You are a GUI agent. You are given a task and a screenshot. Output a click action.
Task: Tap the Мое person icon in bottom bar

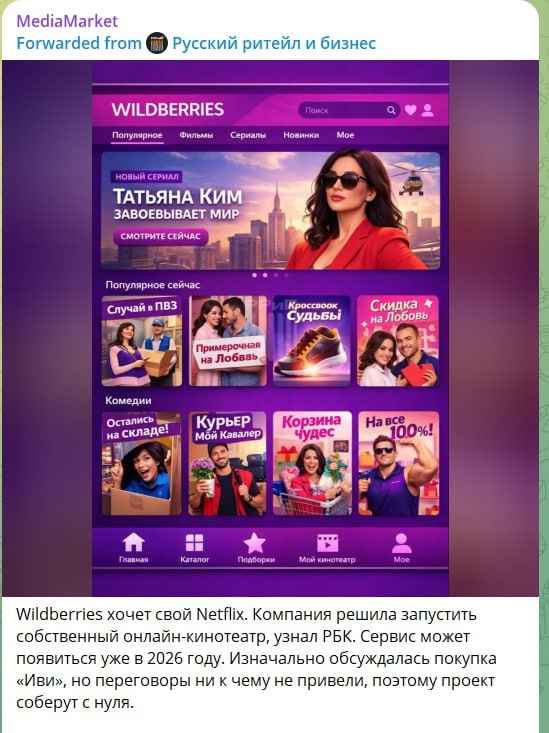pos(401,543)
